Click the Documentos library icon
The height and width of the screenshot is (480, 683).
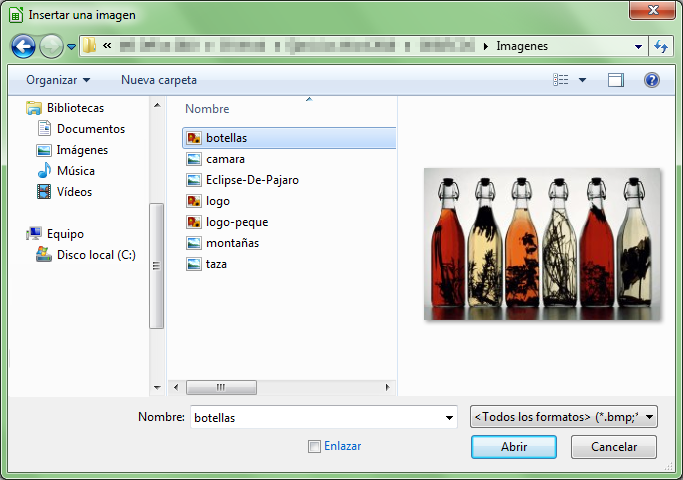click(x=44, y=128)
